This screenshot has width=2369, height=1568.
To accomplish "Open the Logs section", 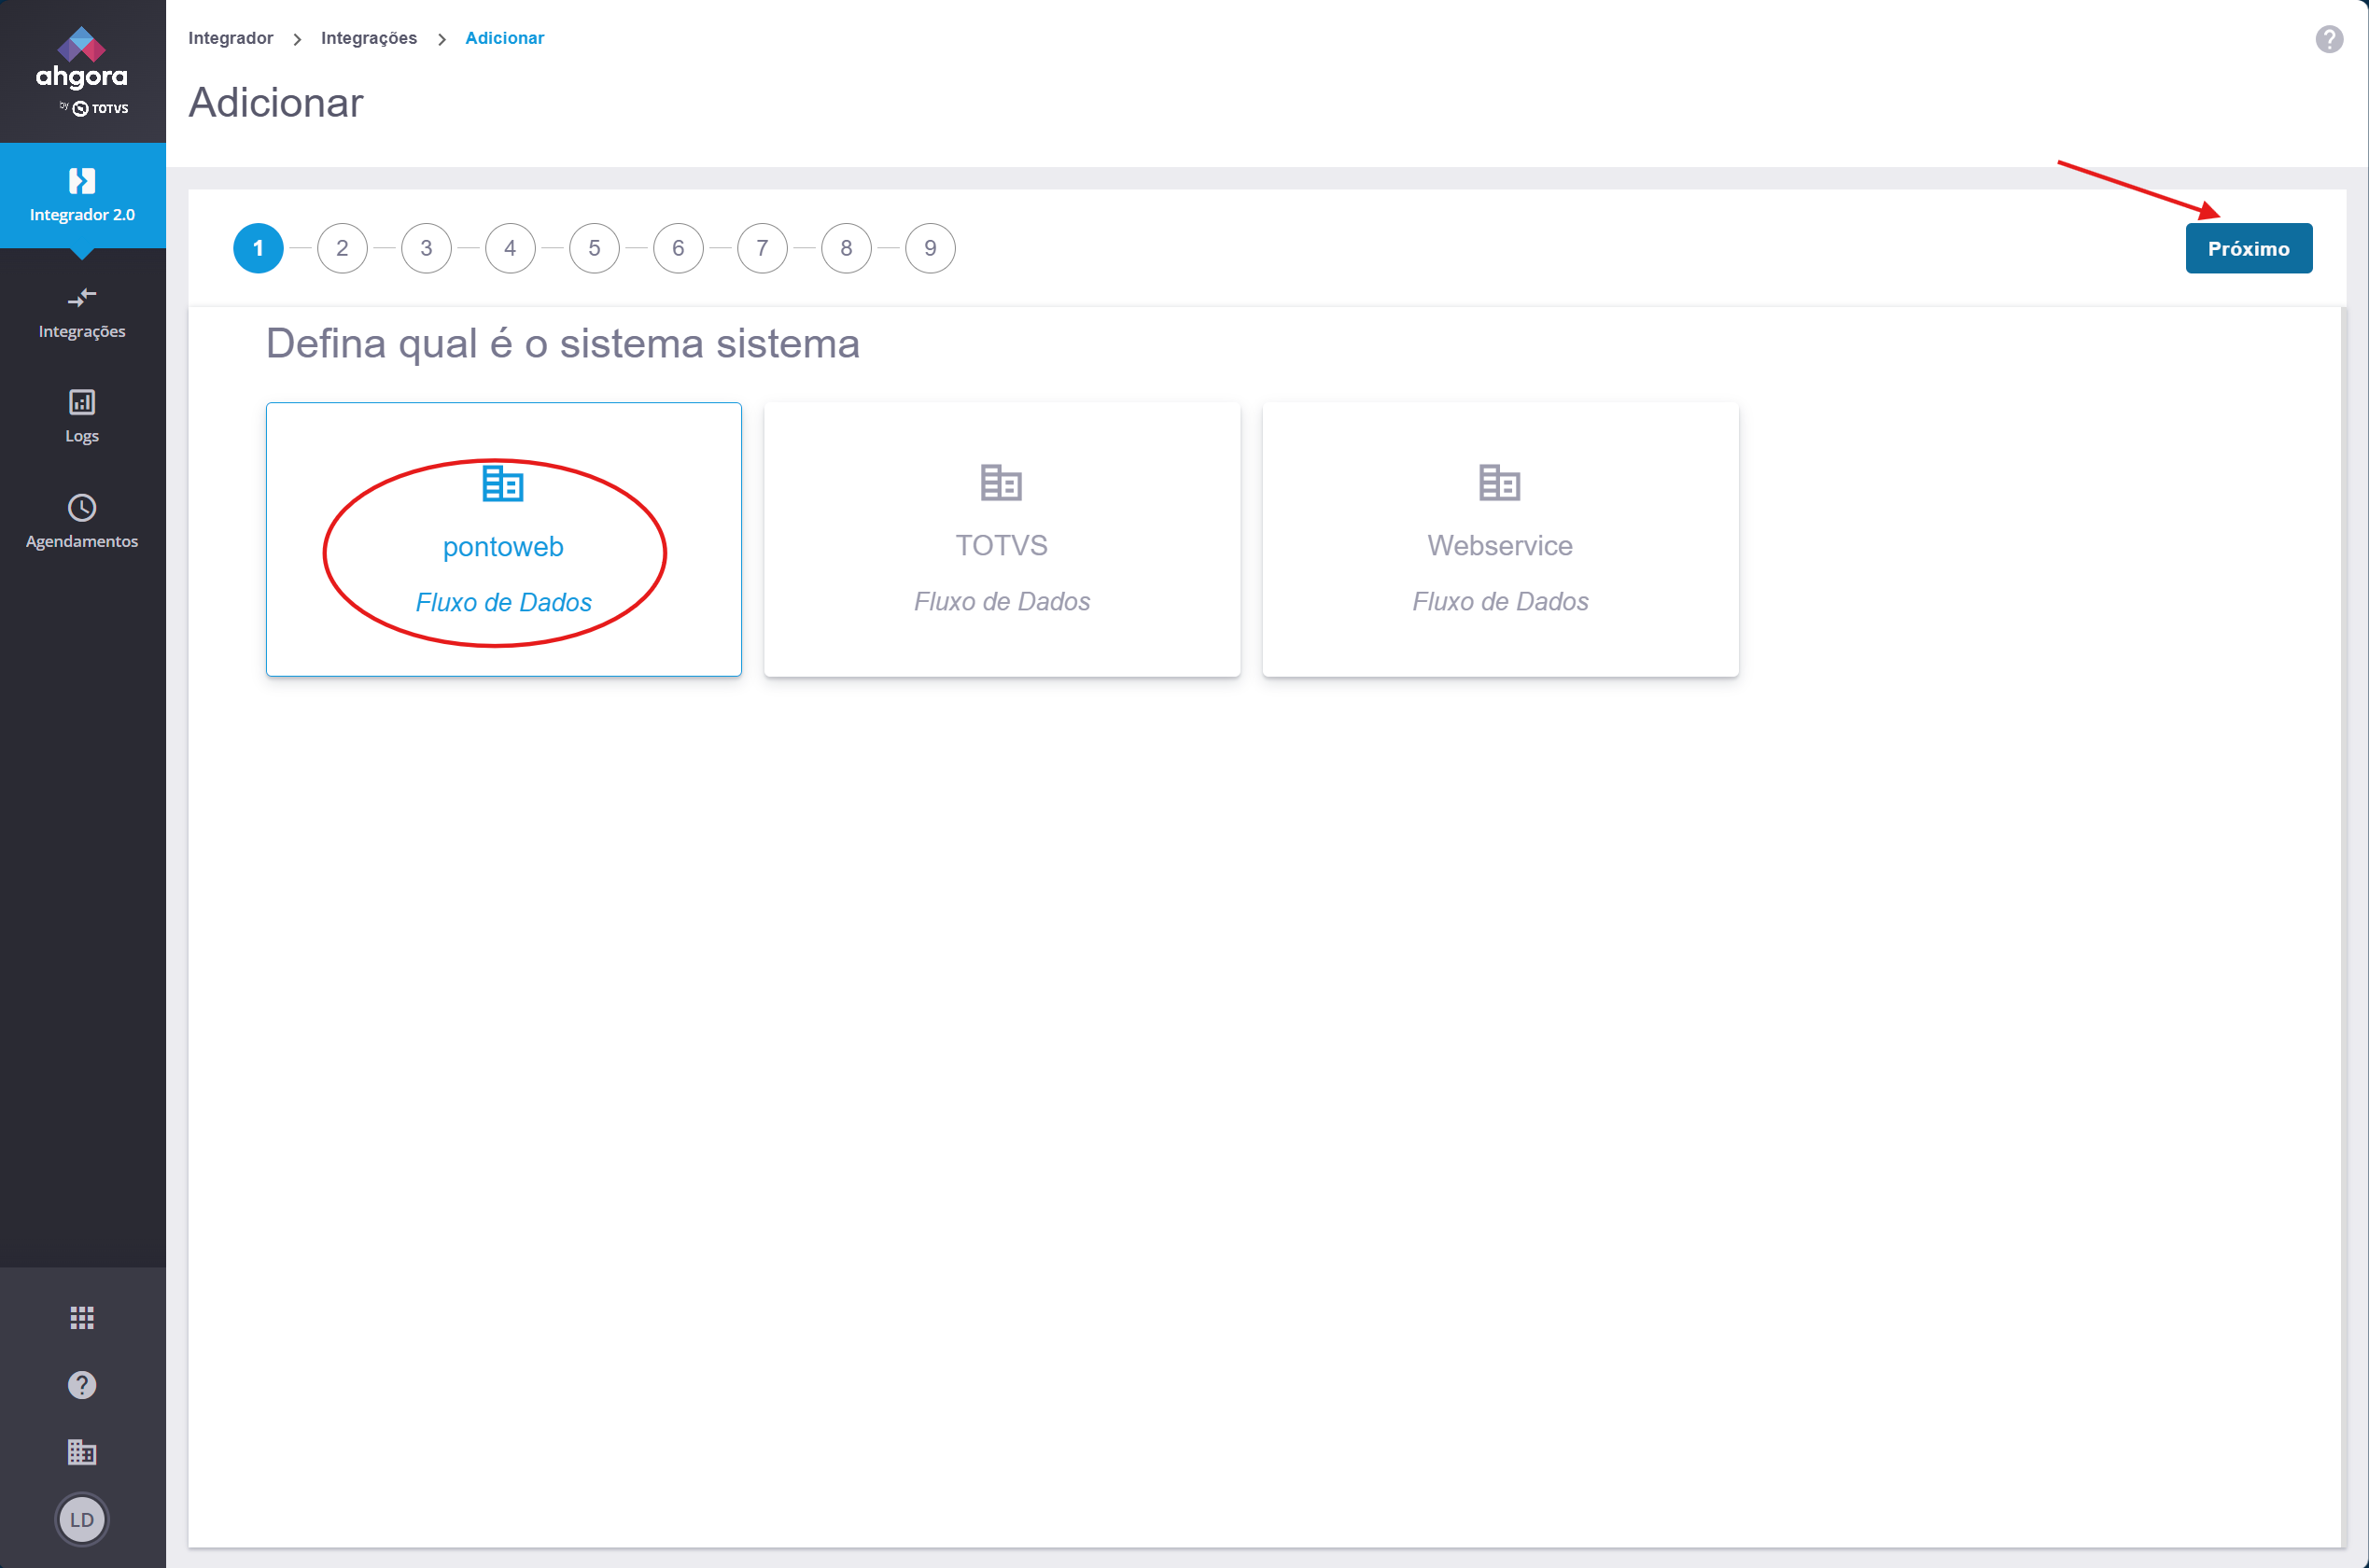I will pos(82,416).
